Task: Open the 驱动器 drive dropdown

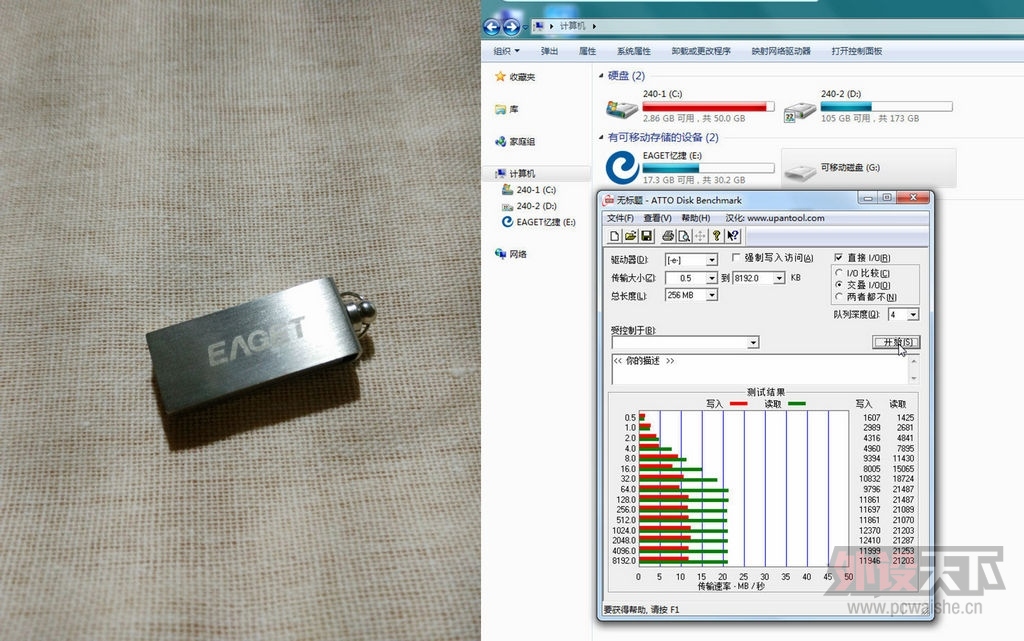Action: [x=712, y=260]
